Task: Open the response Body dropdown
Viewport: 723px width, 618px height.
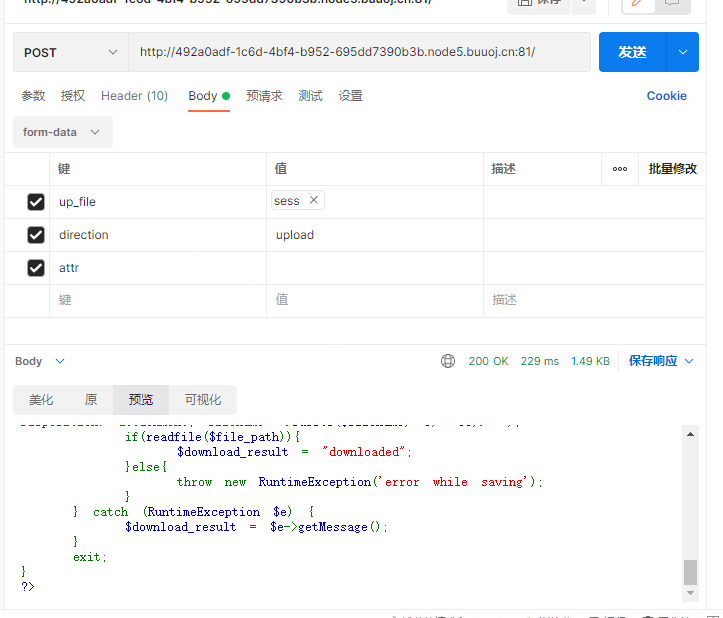Action: coord(40,361)
